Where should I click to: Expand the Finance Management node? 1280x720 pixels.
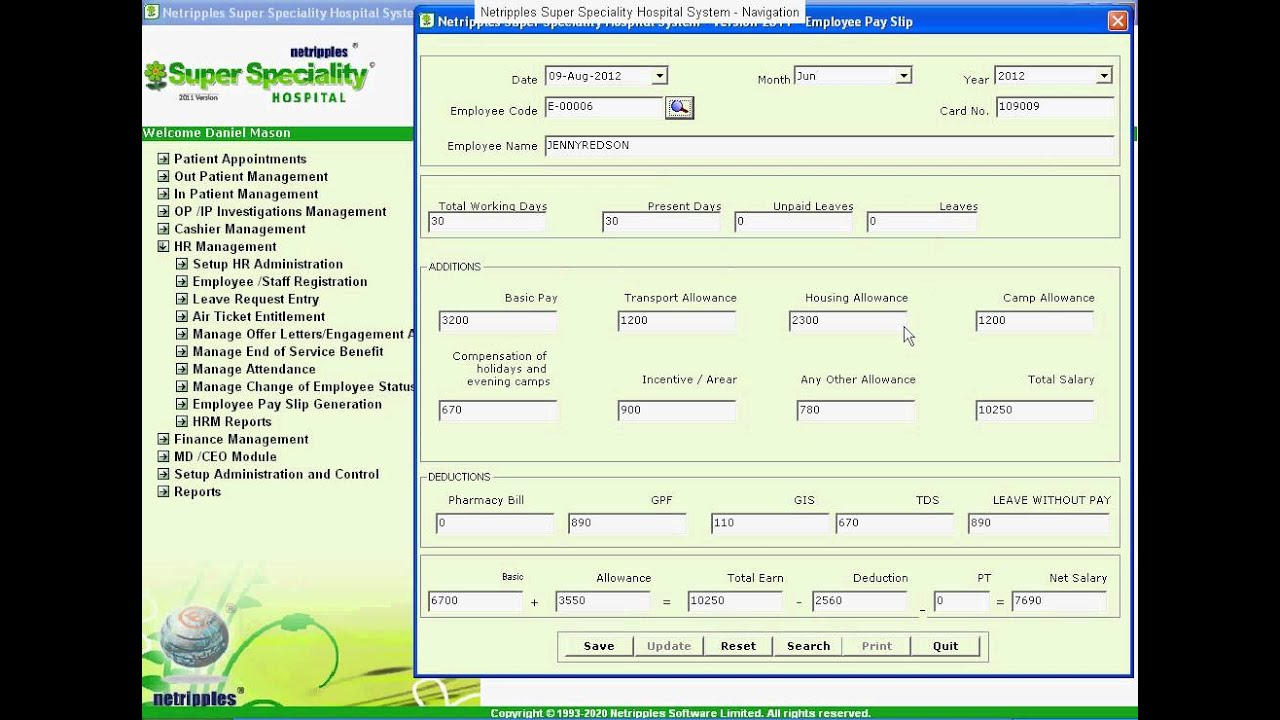click(x=163, y=439)
